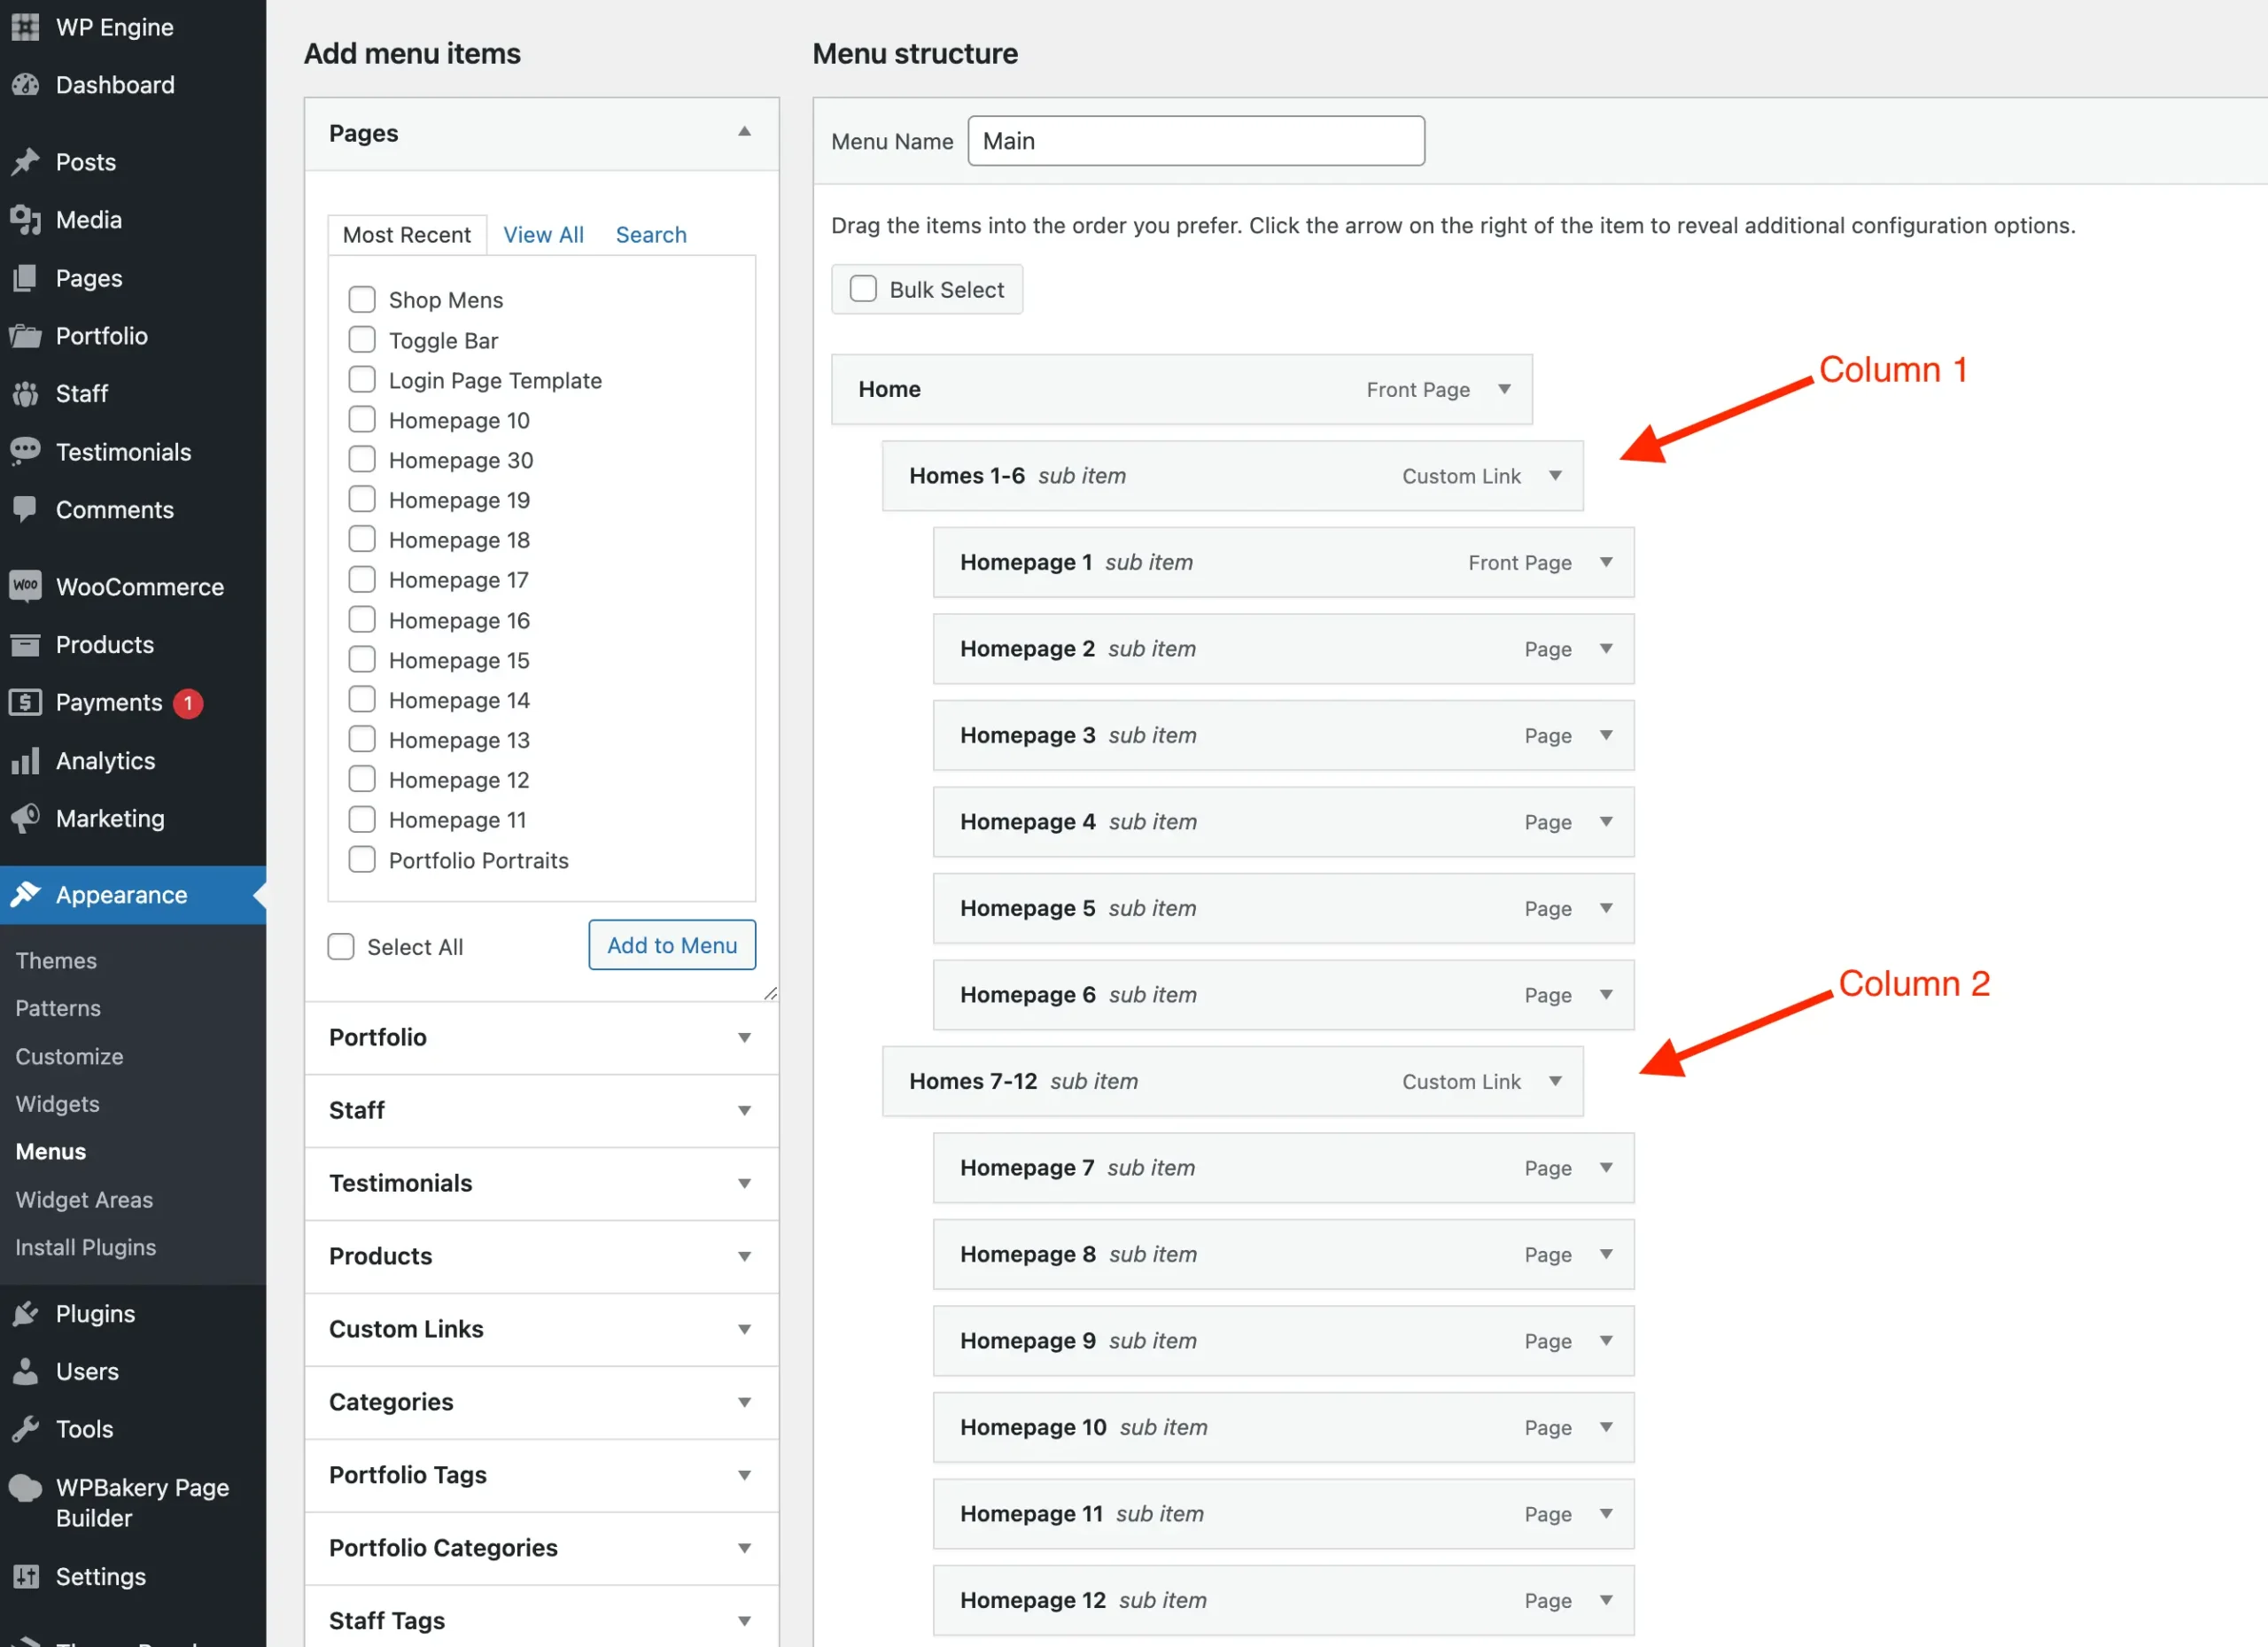Expand the Homes 1-6 menu item options
This screenshot has width=2268, height=1647.
(x=1555, y=476)
